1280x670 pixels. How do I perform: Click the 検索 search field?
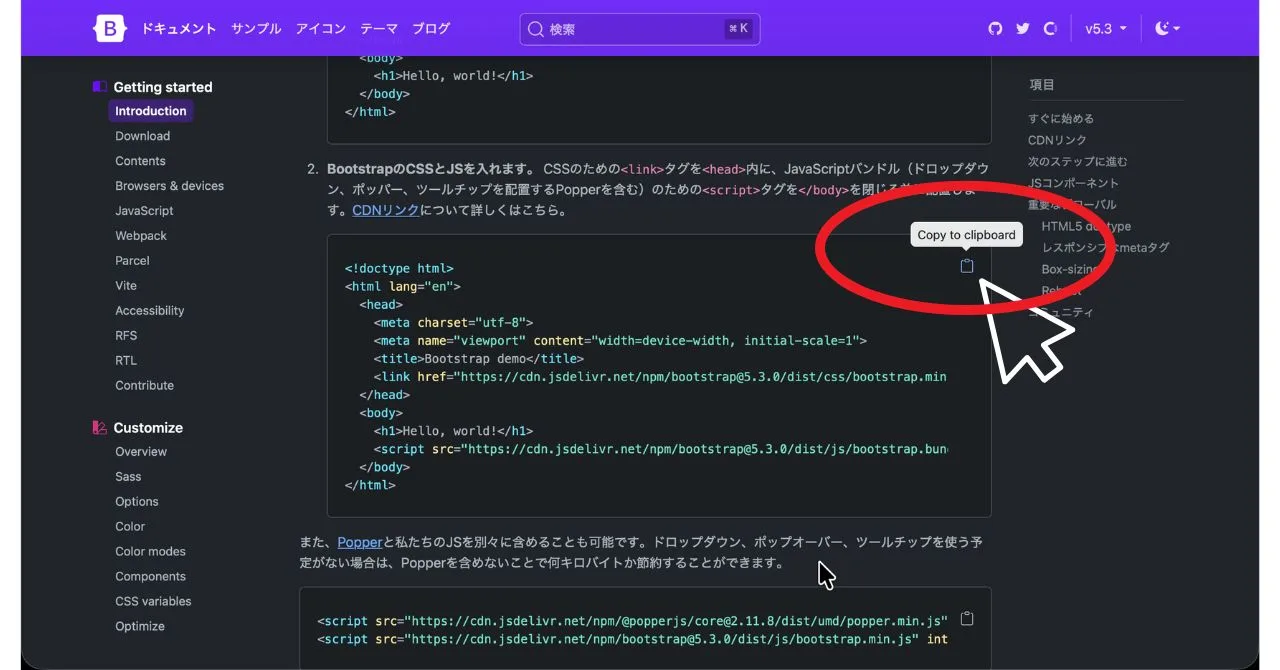640,29
